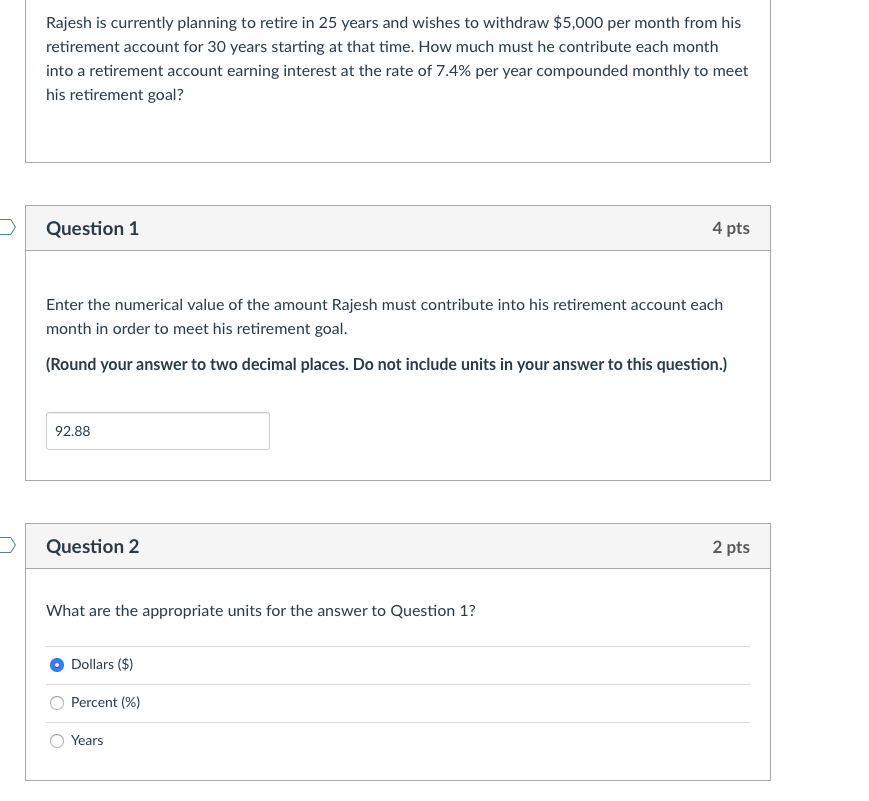
Task: Click the Question 1 header title
Action: click(93, 228)
